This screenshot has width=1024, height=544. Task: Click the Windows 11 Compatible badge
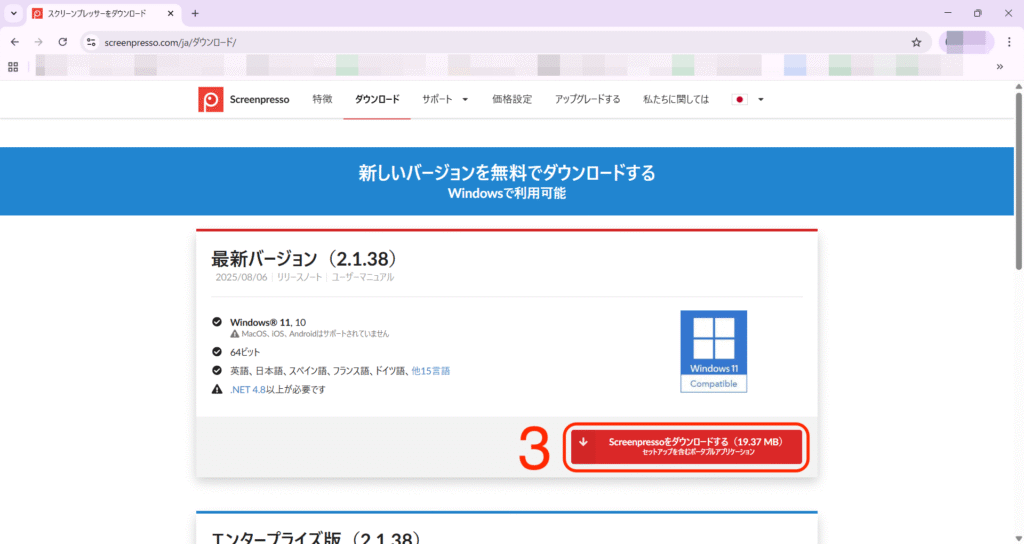point(713,351)
